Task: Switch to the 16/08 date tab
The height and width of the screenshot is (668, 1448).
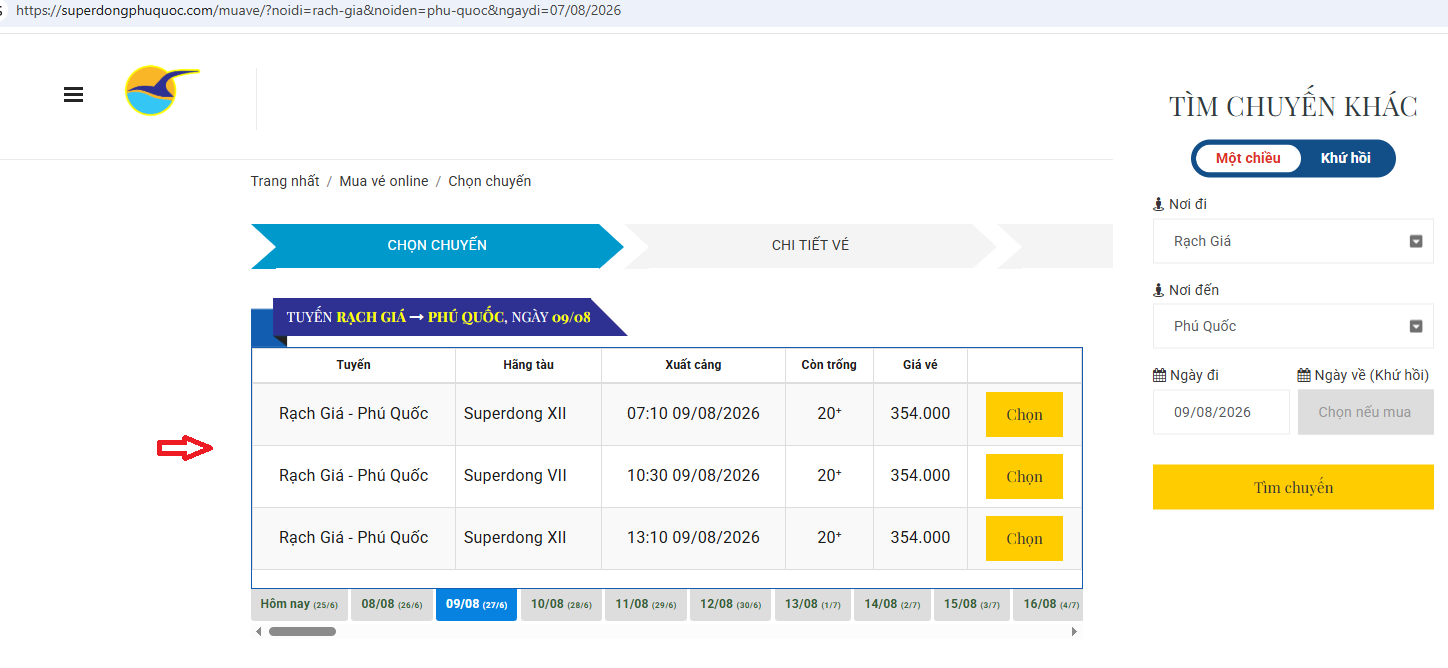Action: (1048, 605)
